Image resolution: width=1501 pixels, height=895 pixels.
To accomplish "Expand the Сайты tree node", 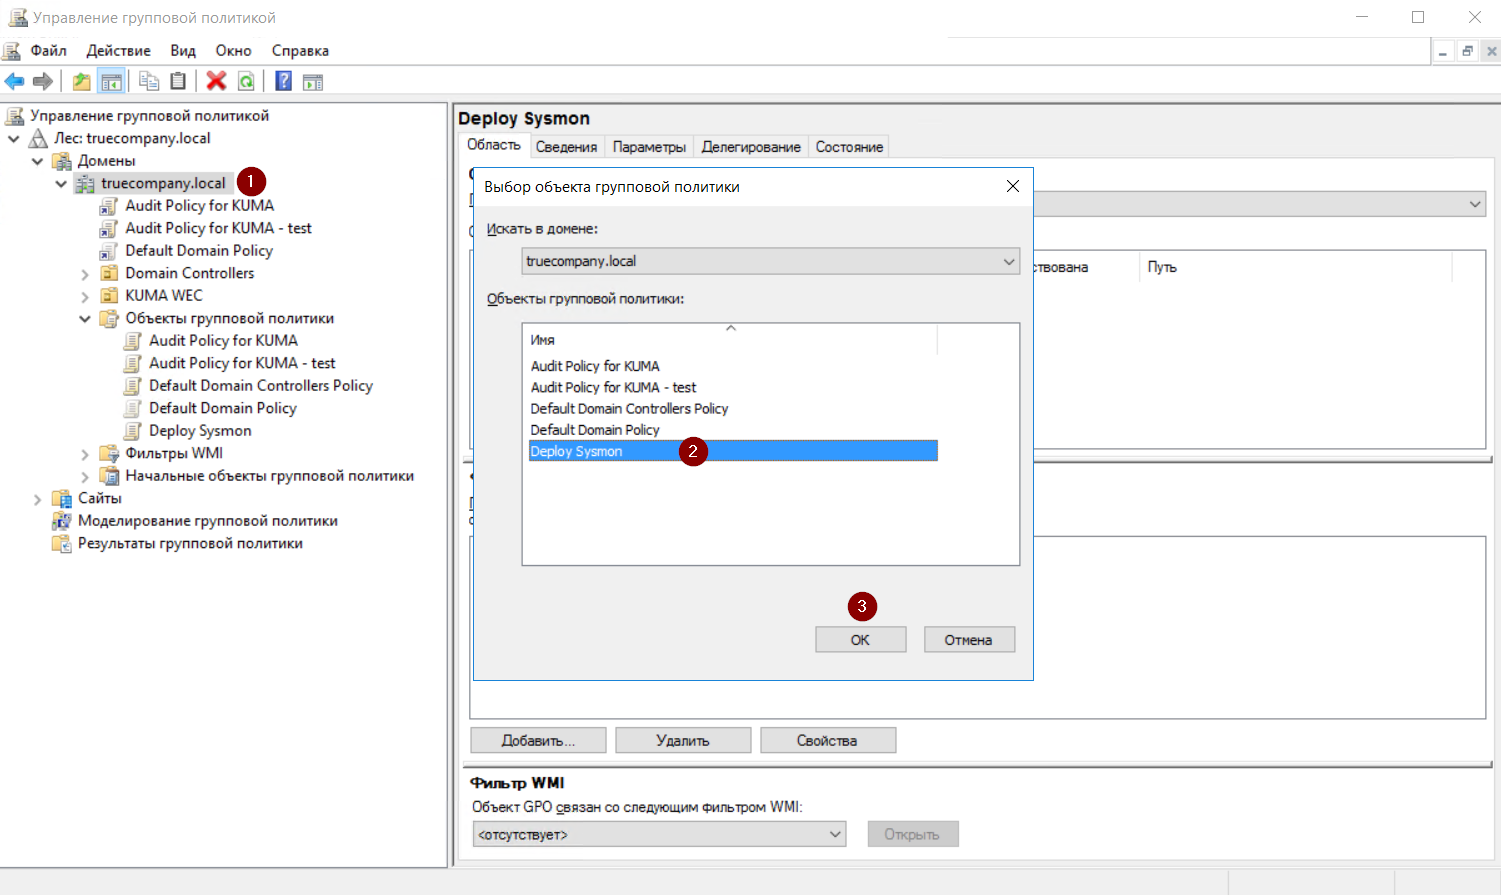I will tap(38, 499).
